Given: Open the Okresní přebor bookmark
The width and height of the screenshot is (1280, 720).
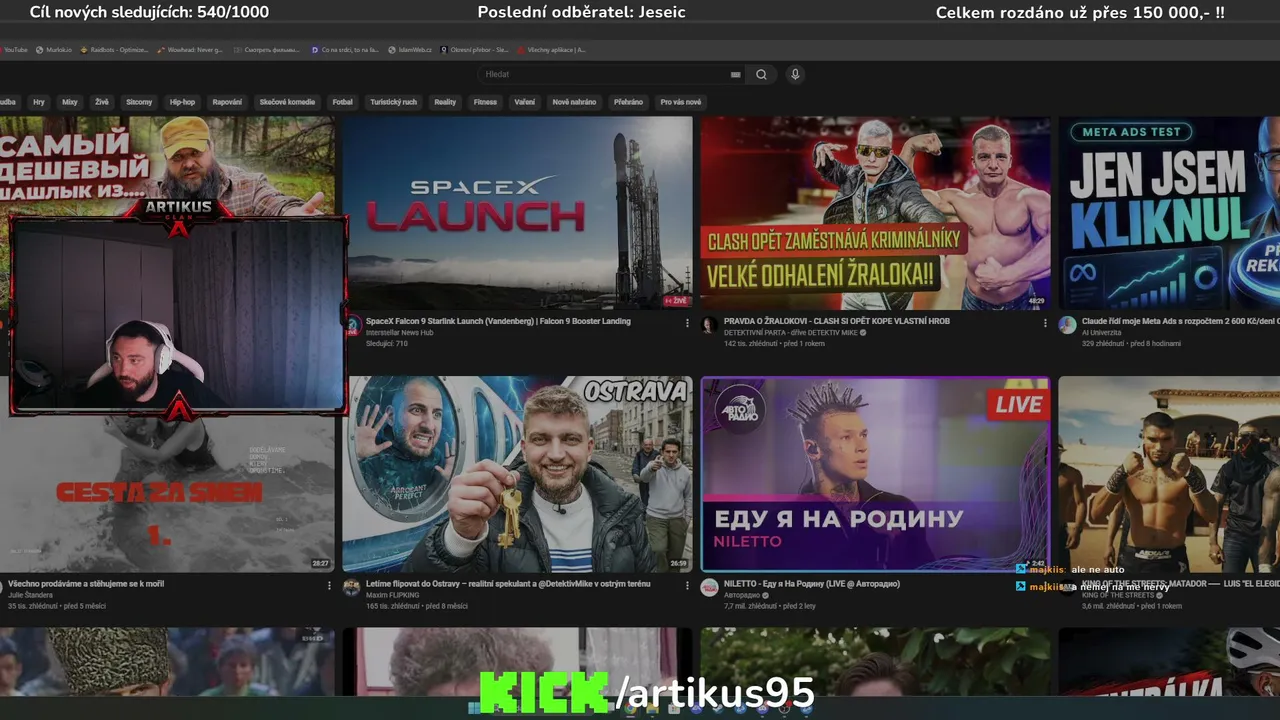Looking at the screenshot, I should pos(476,49).
